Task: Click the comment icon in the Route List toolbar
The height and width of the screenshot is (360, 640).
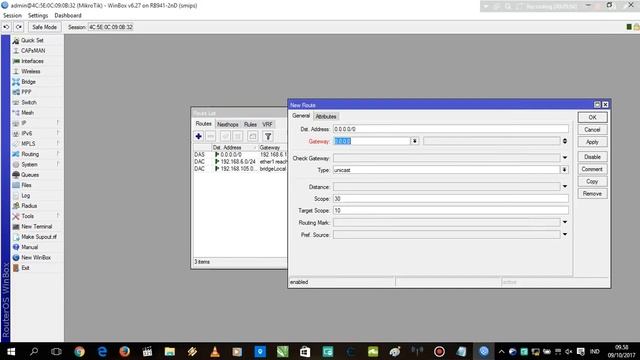Action: point(253,136)
